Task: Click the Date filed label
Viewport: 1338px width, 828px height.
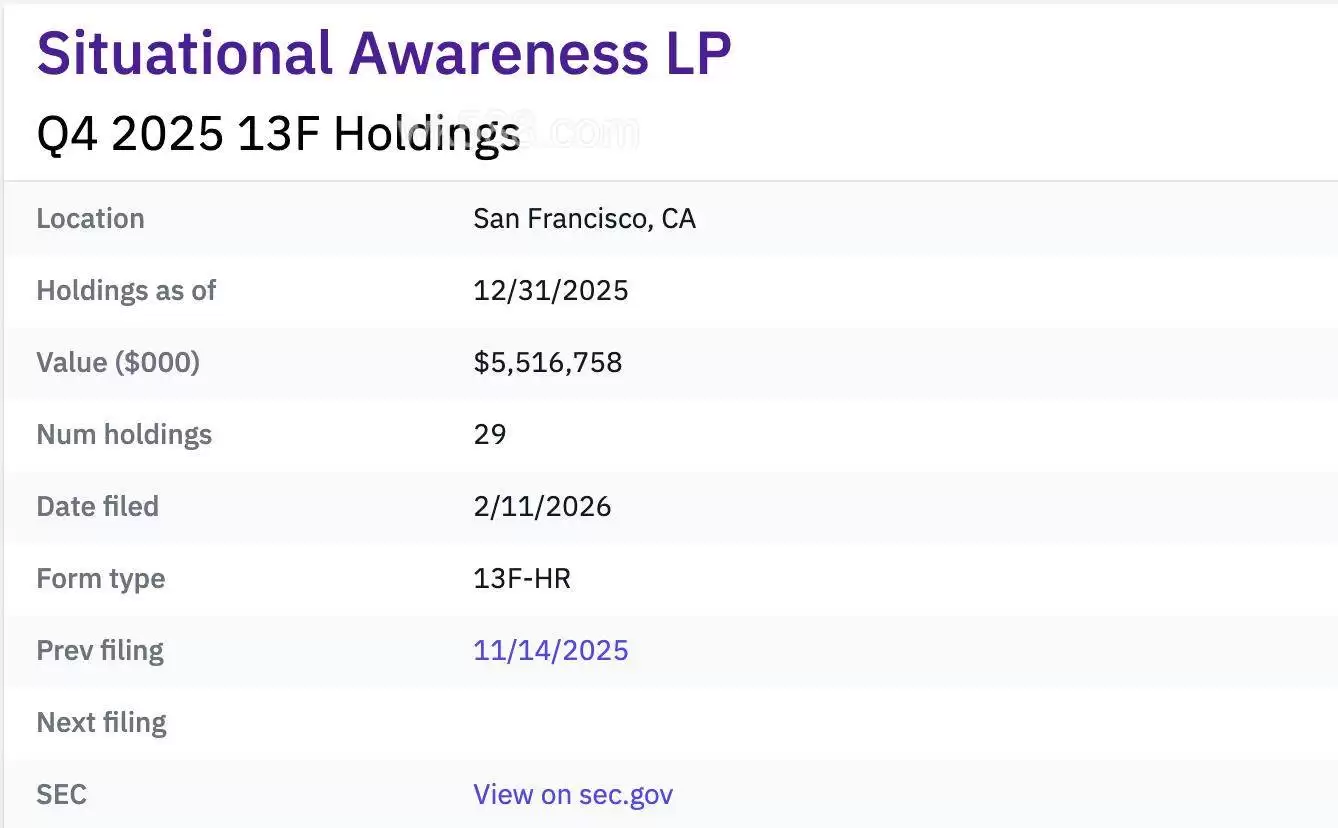Action: click(97, 507)
